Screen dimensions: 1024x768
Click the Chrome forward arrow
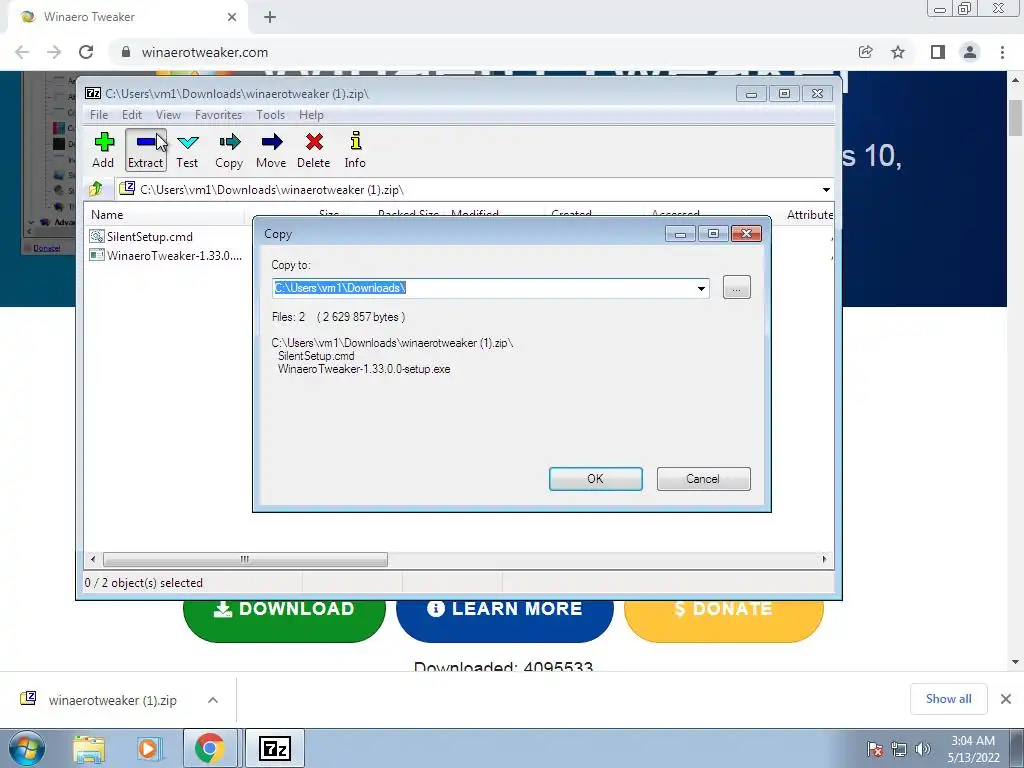[54, 52]
